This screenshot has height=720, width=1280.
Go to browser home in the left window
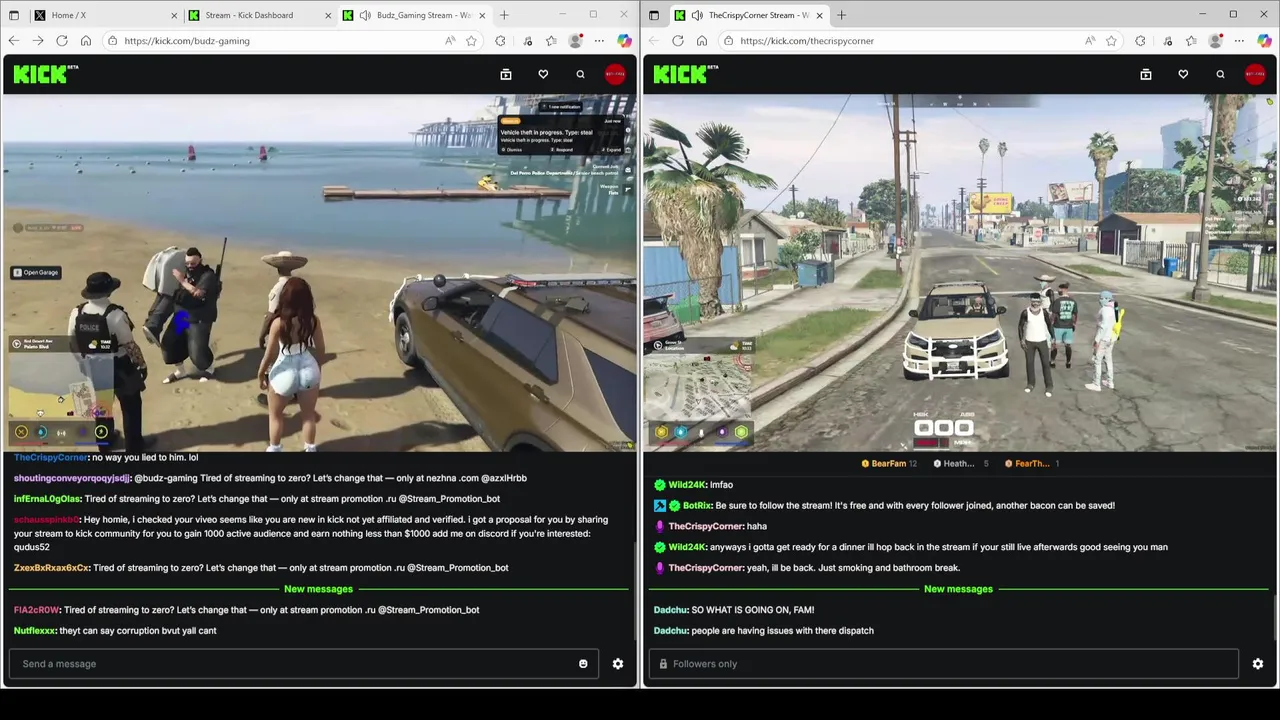pyautogui.click(x=86, y=41)
